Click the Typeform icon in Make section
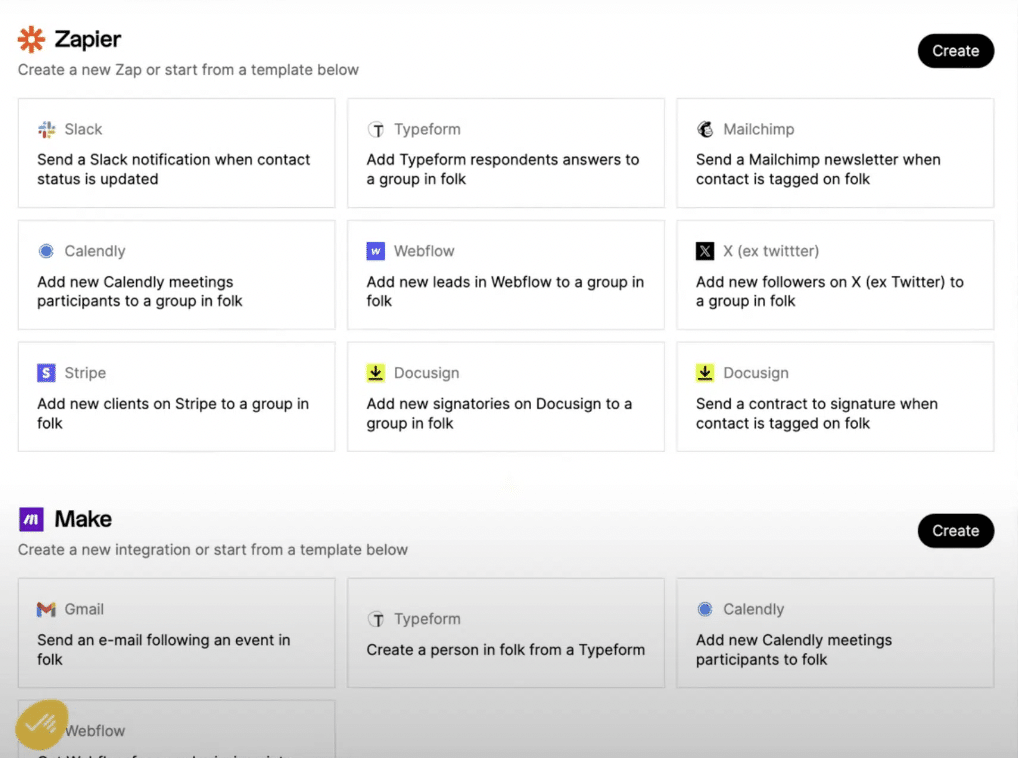The height and width of the screenshot is (758, 1018). [376, 619]
